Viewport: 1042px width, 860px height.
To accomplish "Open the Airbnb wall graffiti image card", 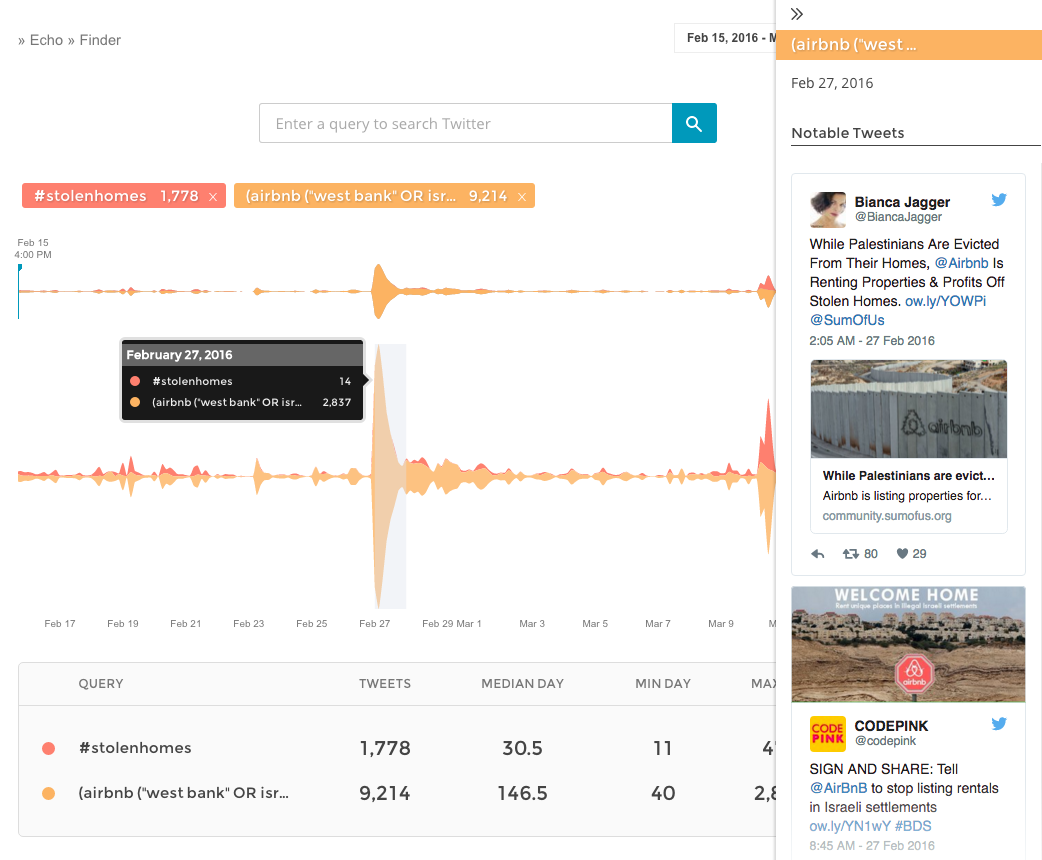I will [x=908, y=409].
